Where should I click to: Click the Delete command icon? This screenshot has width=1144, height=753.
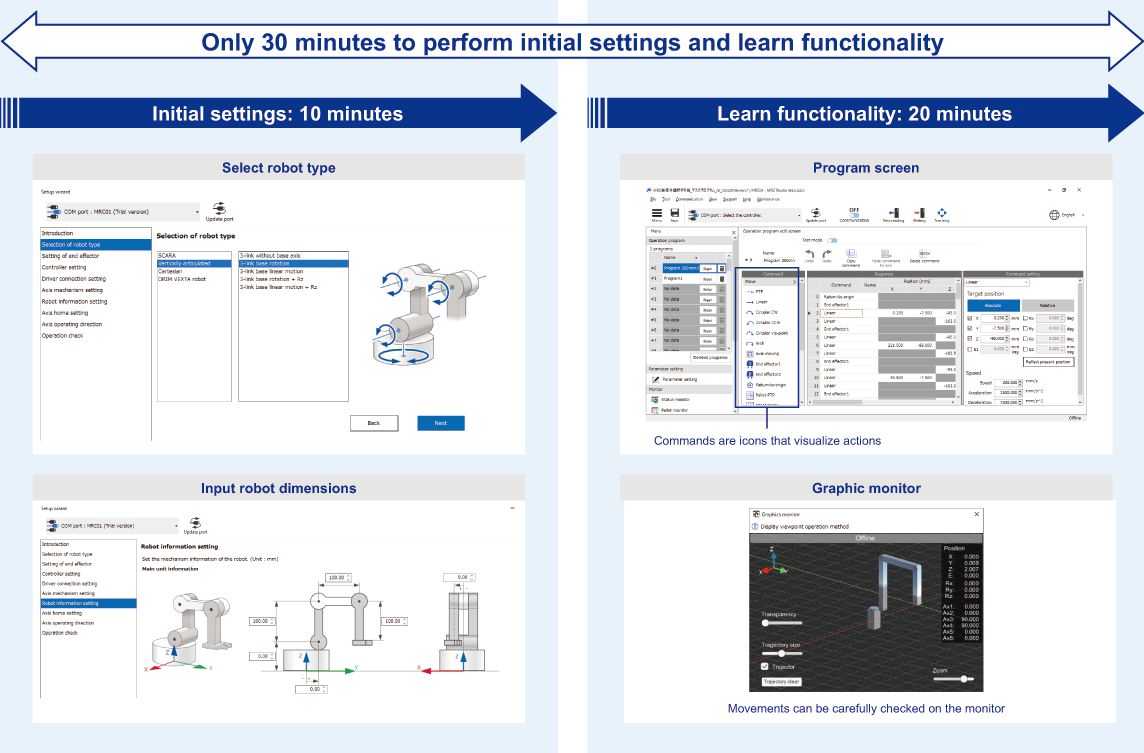tap(924, 253)
